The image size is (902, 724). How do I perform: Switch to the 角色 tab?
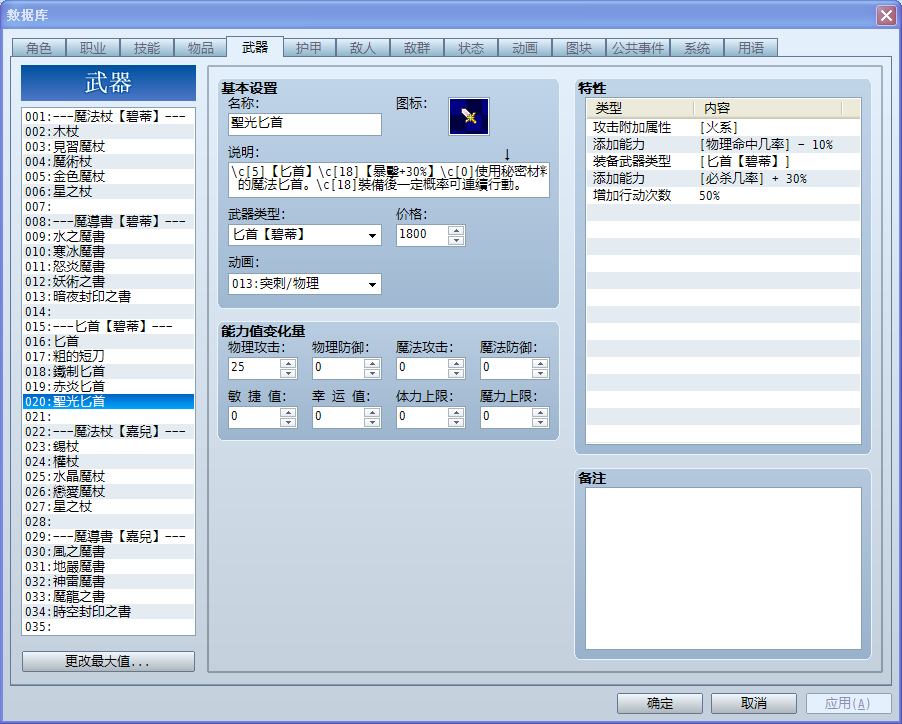(x=39, y=48)
